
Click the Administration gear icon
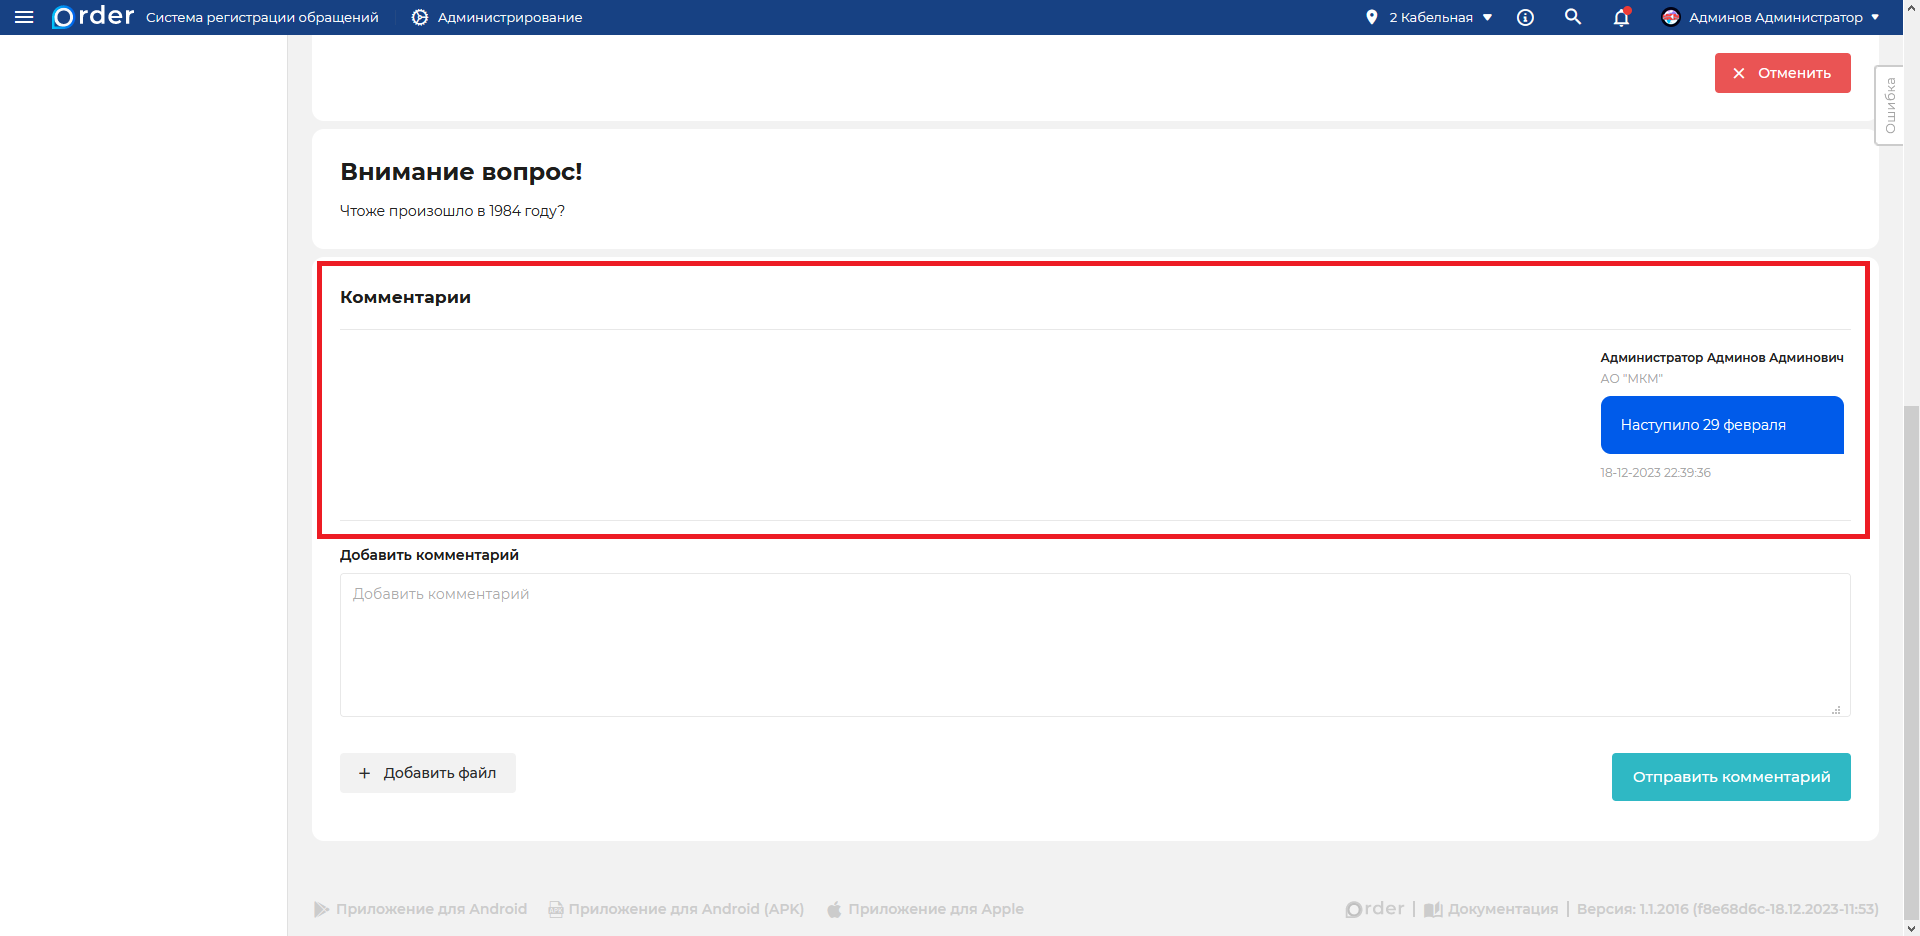[x=420, y=17]
